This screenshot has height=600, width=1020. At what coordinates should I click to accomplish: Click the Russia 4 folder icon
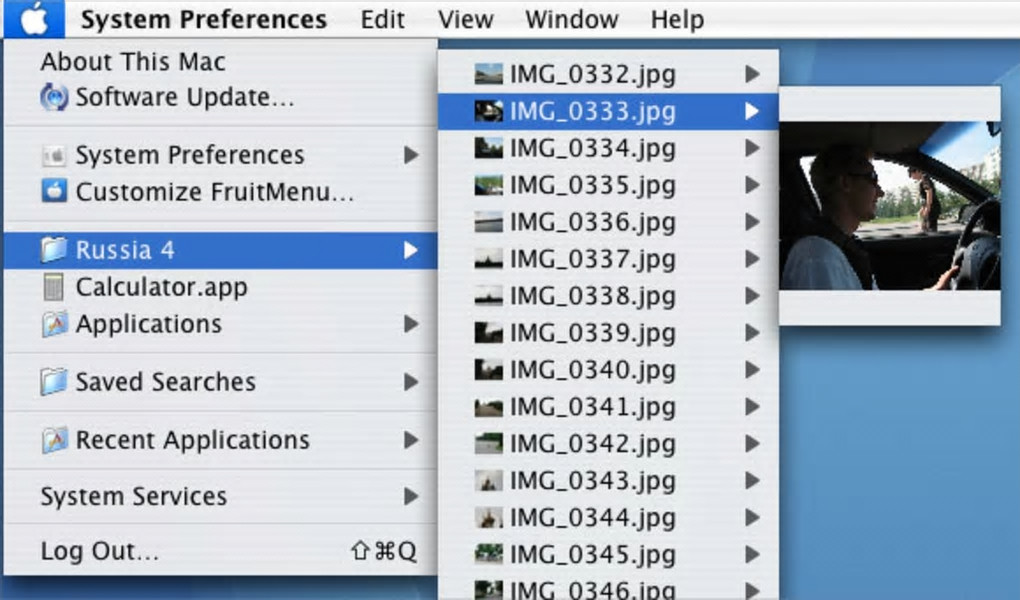(53, 249)
